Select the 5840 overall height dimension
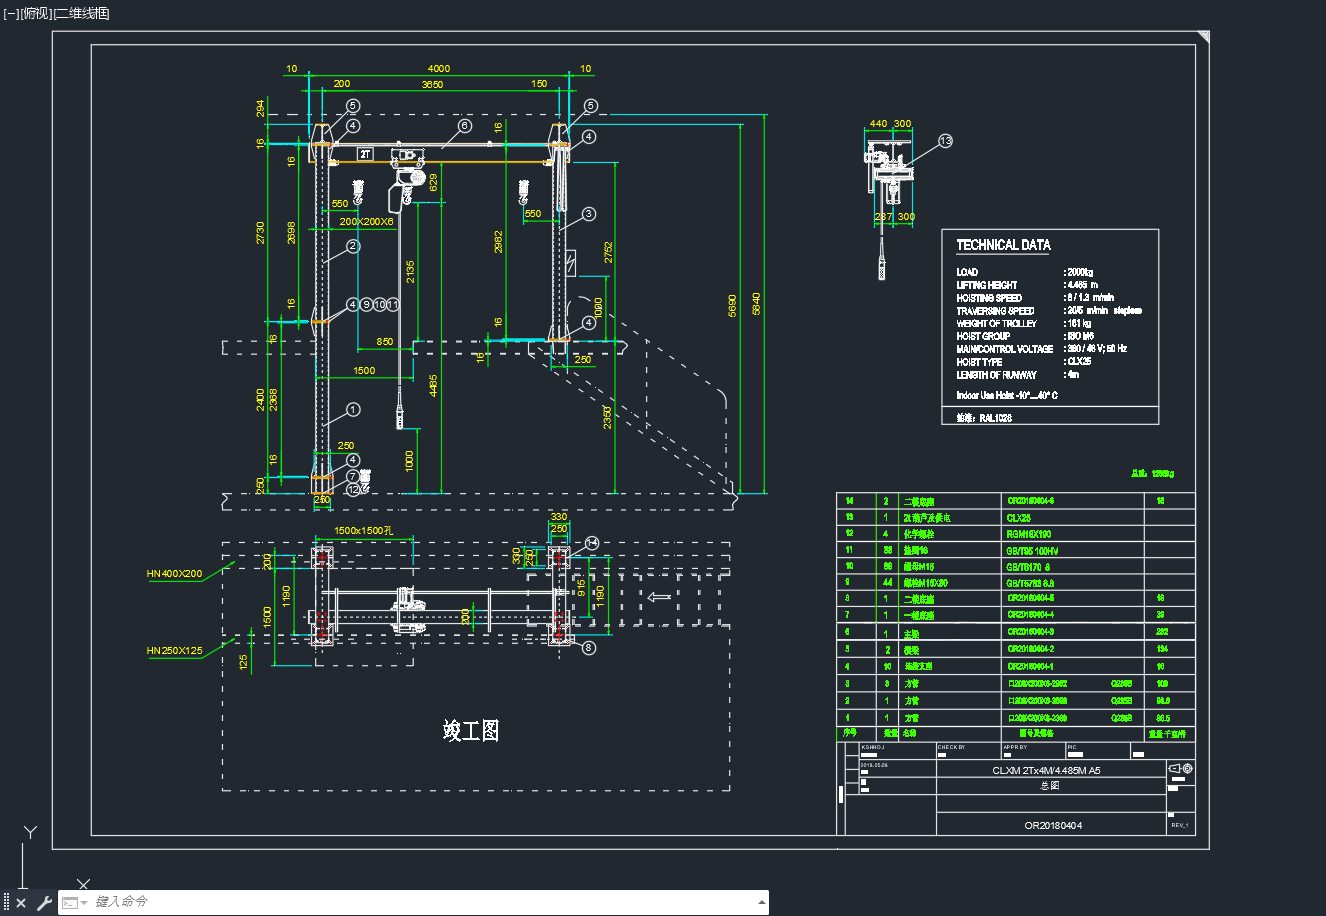Viewport: 1326px width, 916px height. click(x=757, y=304)
